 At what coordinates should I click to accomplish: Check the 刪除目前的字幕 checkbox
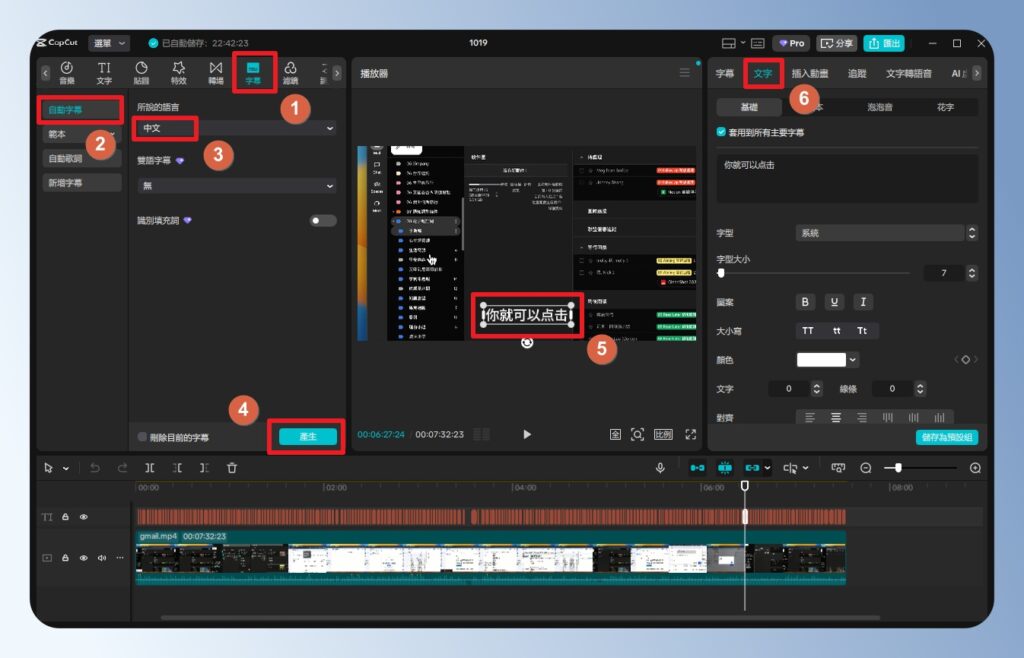point(142,437)
